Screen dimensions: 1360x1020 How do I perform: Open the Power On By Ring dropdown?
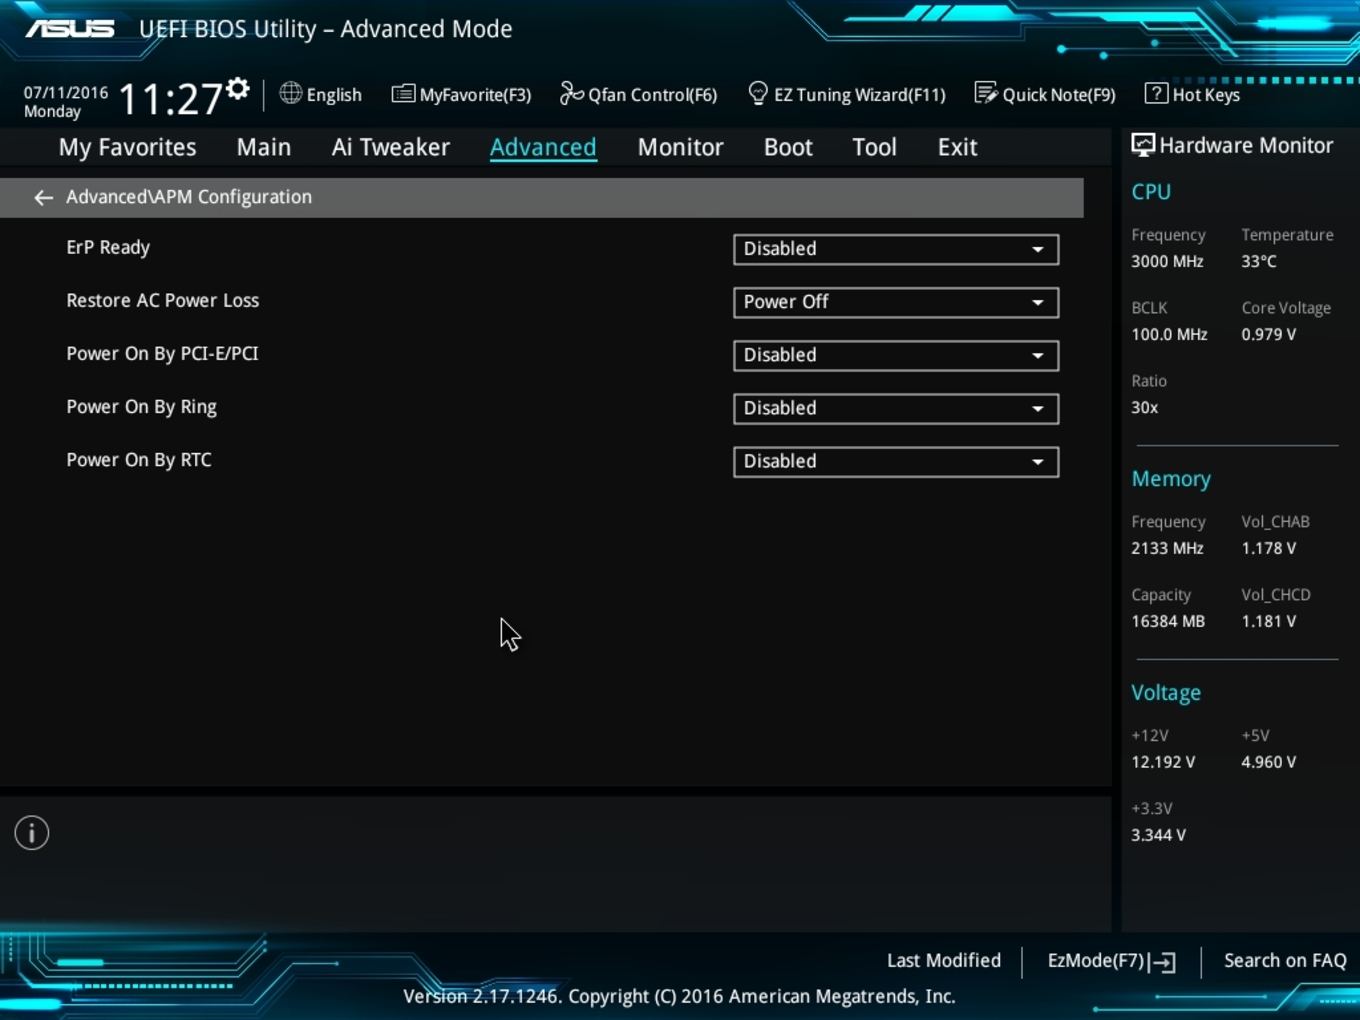point(896,408)
